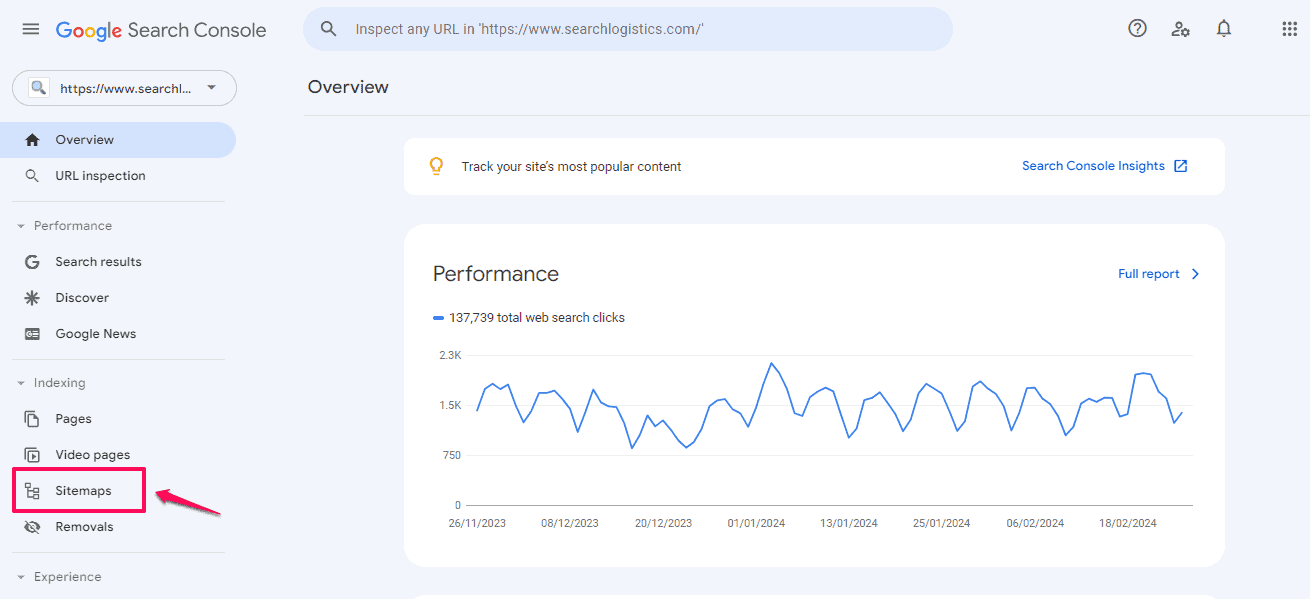Click the property search icon in selector

pyautogui.click(x=39, y=88)
